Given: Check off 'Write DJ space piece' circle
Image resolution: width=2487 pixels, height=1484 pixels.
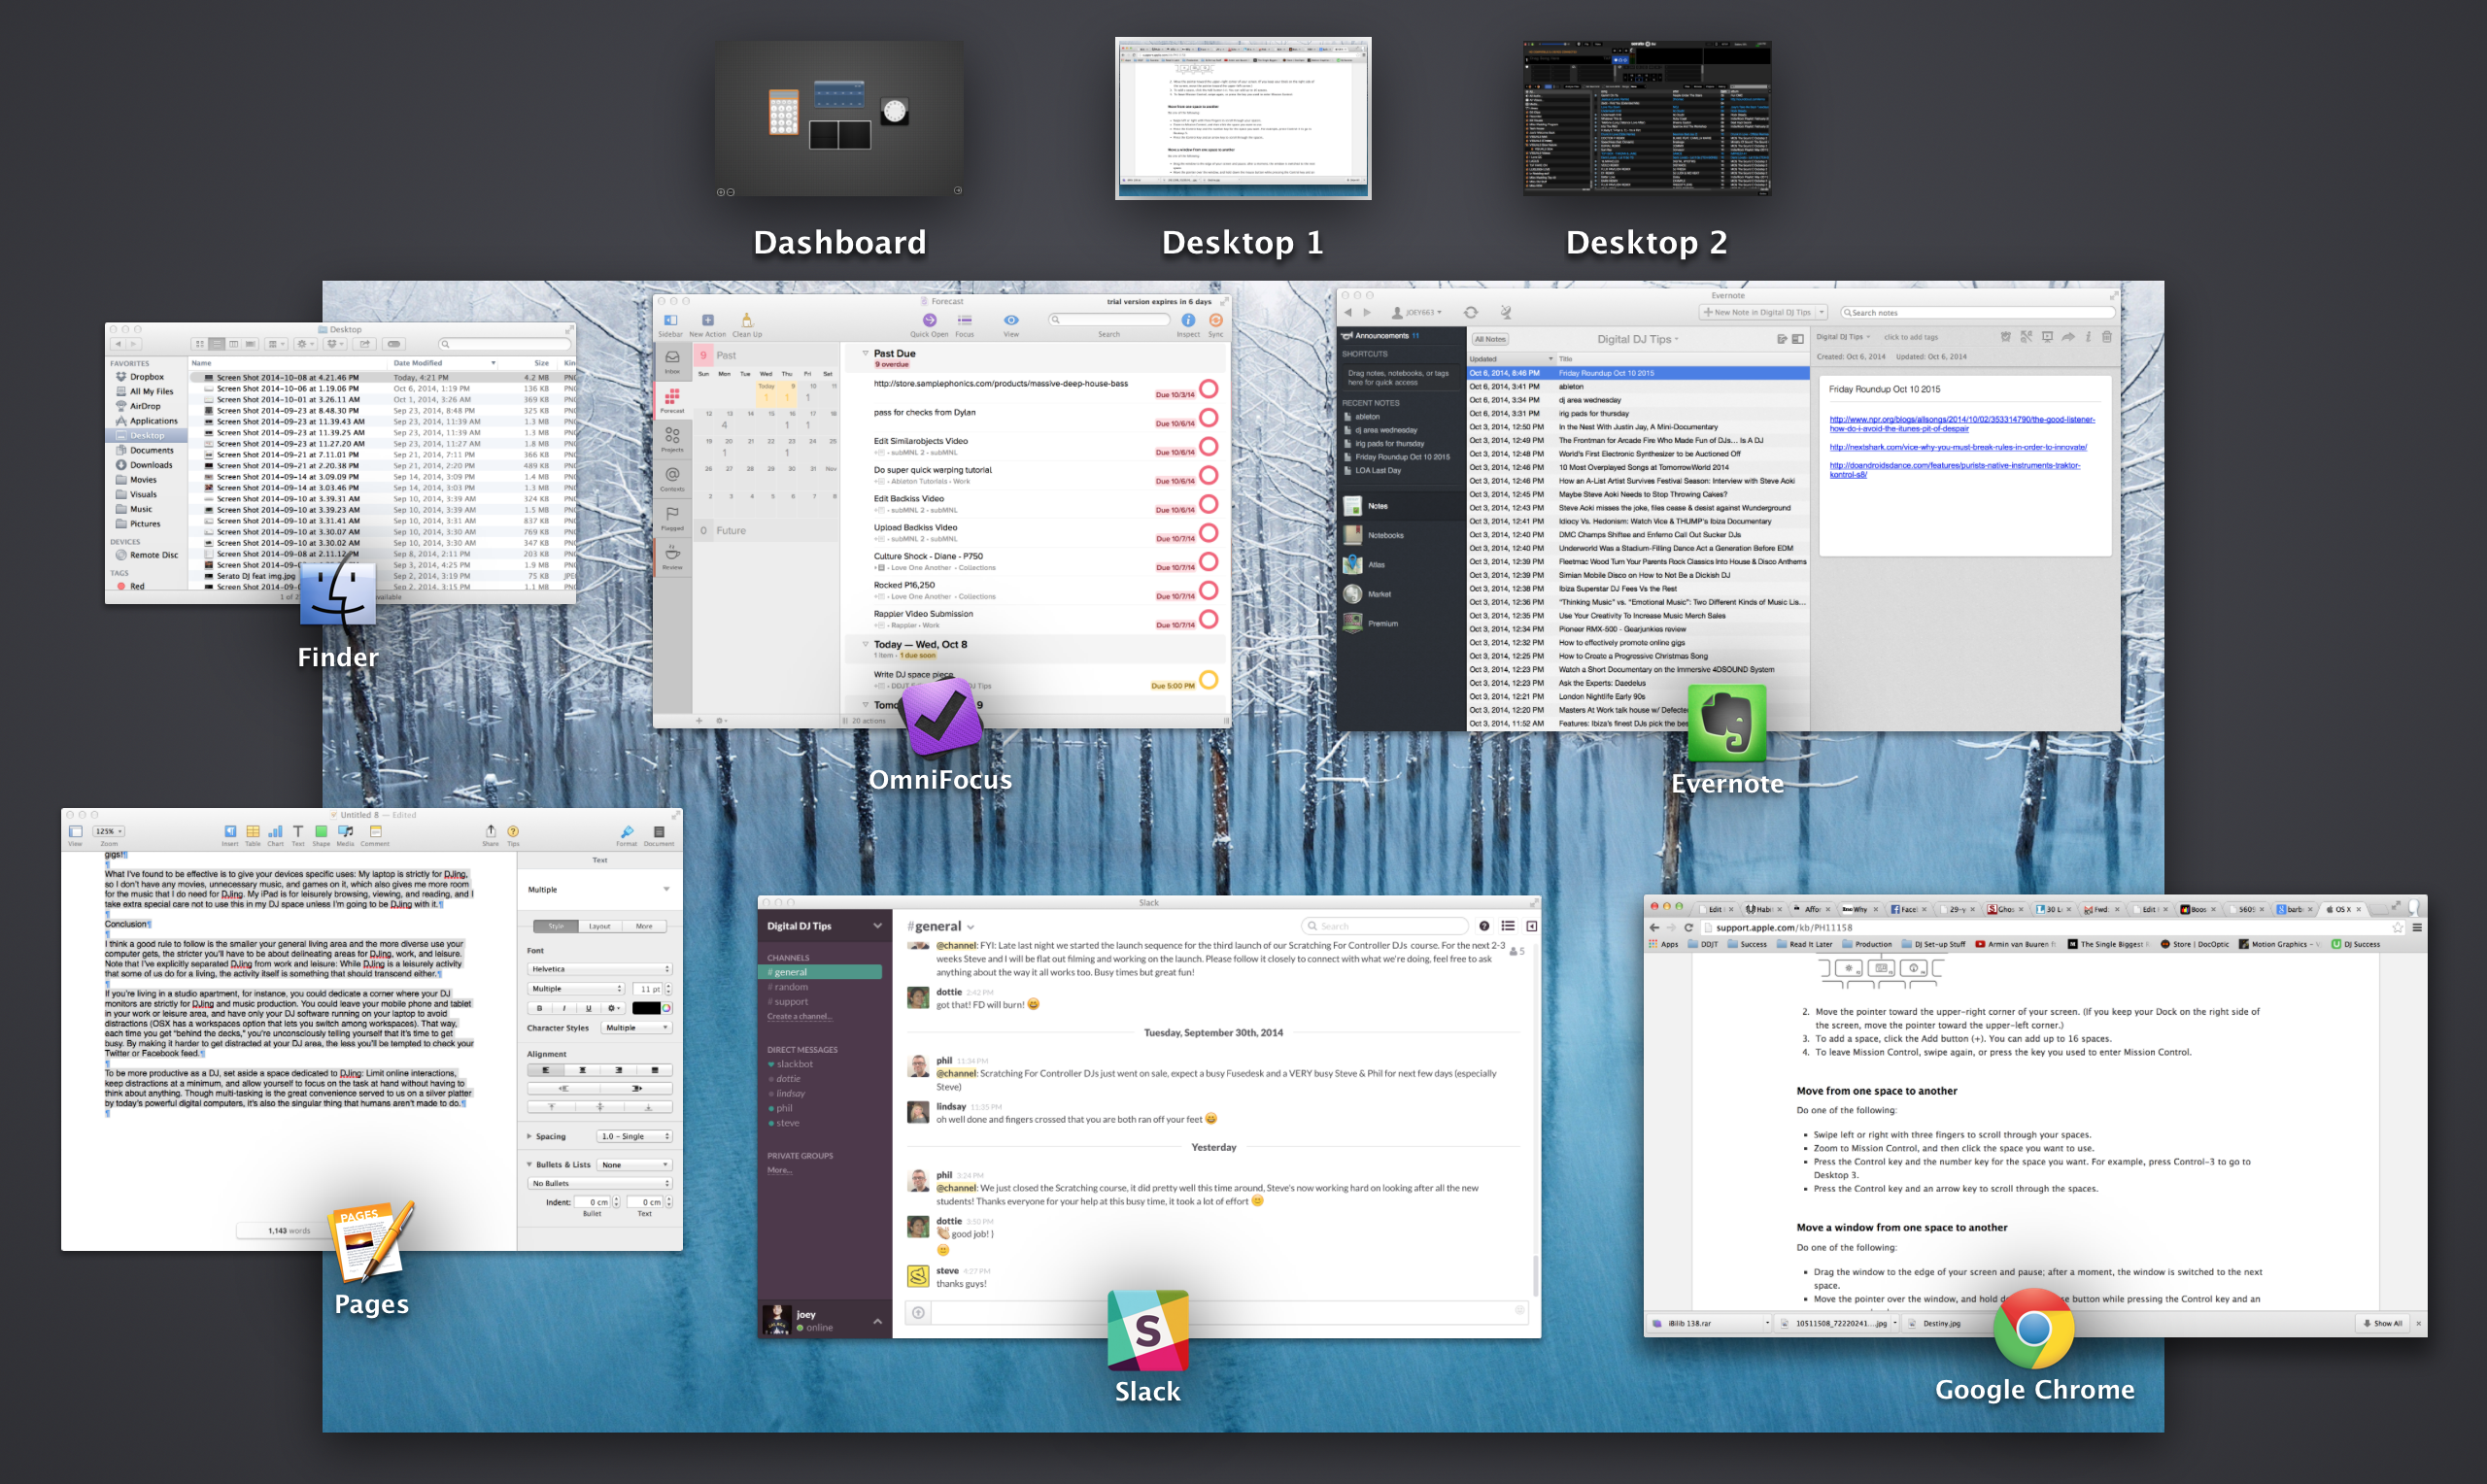Looking at the screenshot, I should pos(1209,680).
